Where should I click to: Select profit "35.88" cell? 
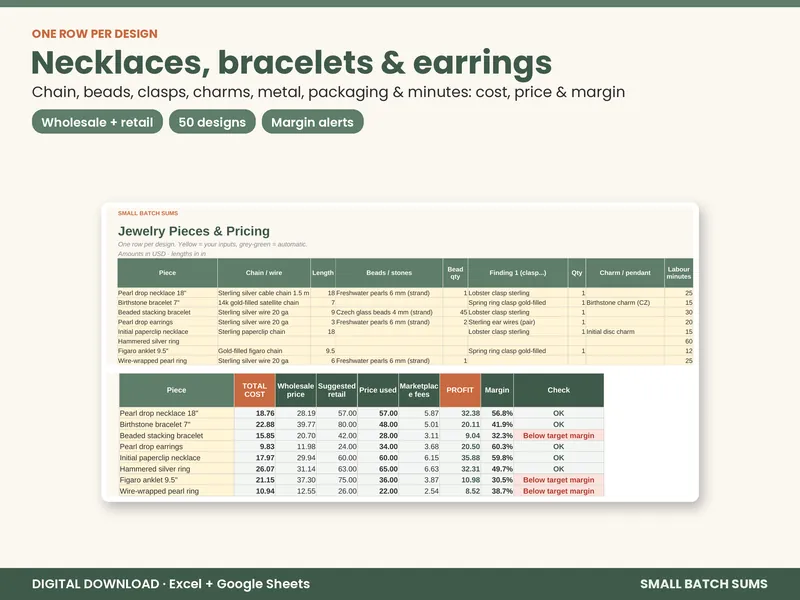(x=460, y=458)
